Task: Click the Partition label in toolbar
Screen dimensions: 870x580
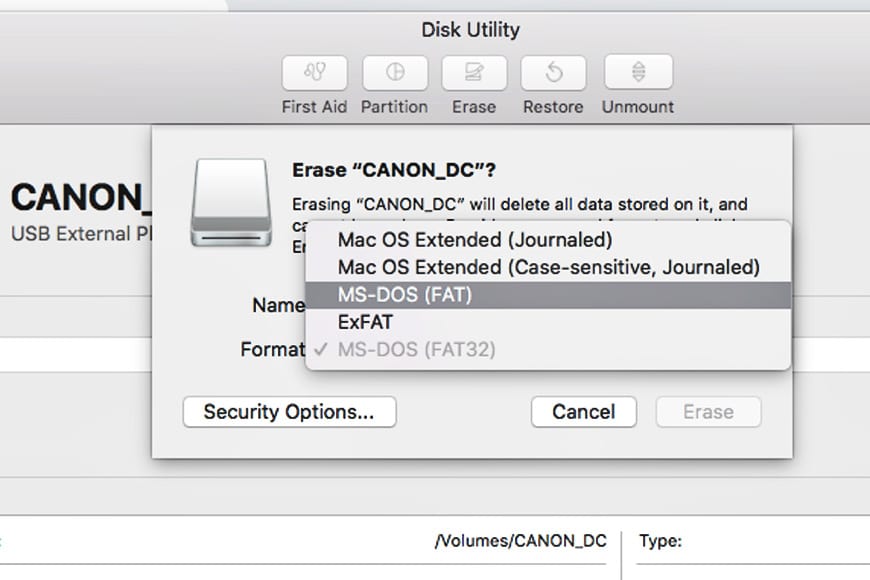Action: (x=394, y=107)
